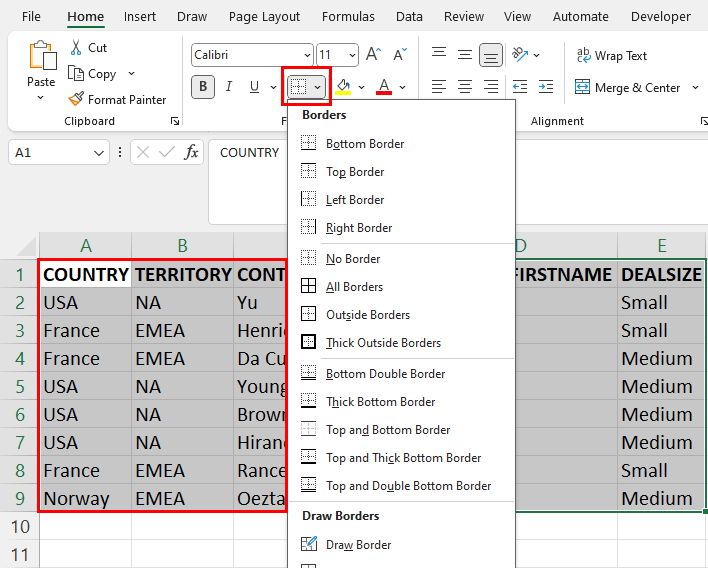The height and width of the screenshot is (568, 708).
Task: Switch to the Page Layout tab
Action: (x=264, y=17)
